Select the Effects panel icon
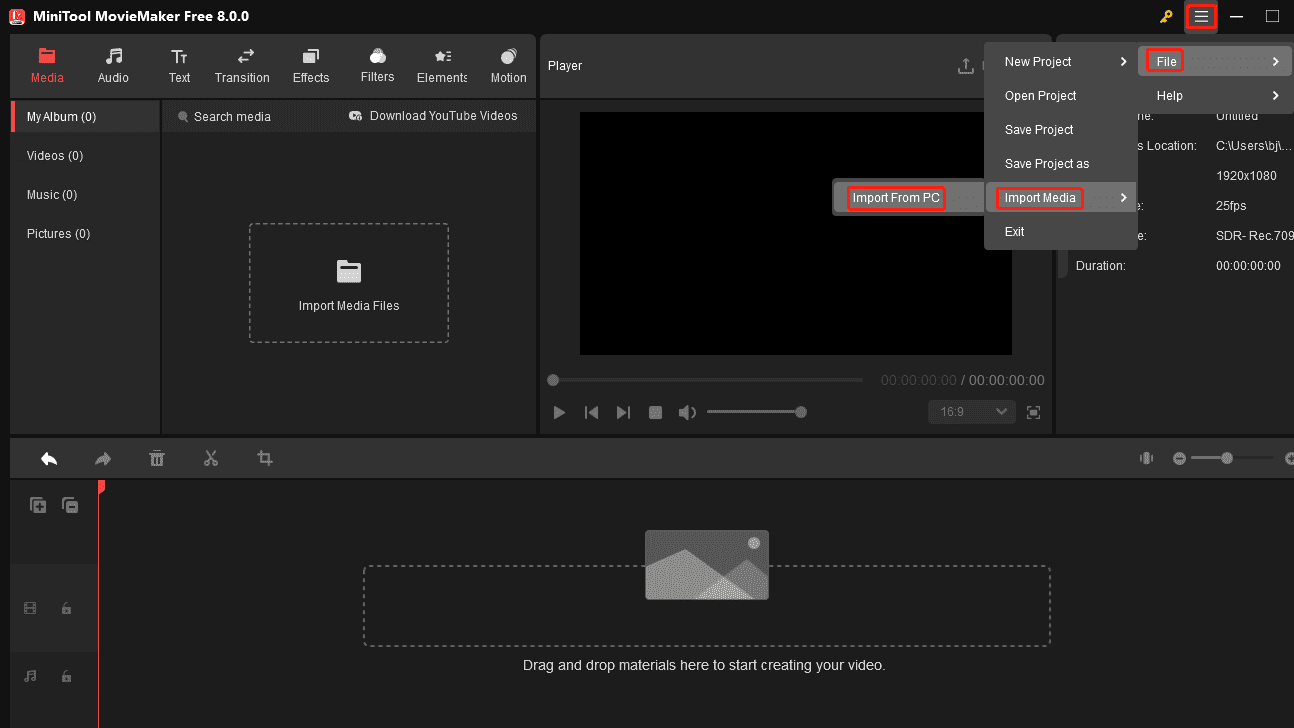This screenshot has height=728, width=1294. click(310, 65)
